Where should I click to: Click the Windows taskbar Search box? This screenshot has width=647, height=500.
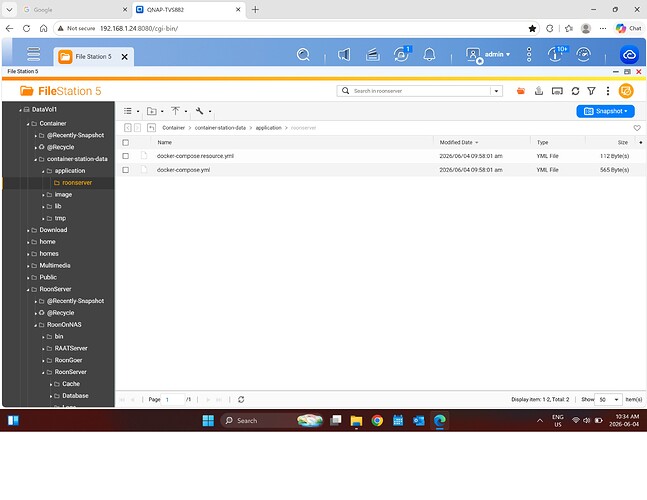pos(272,421)
